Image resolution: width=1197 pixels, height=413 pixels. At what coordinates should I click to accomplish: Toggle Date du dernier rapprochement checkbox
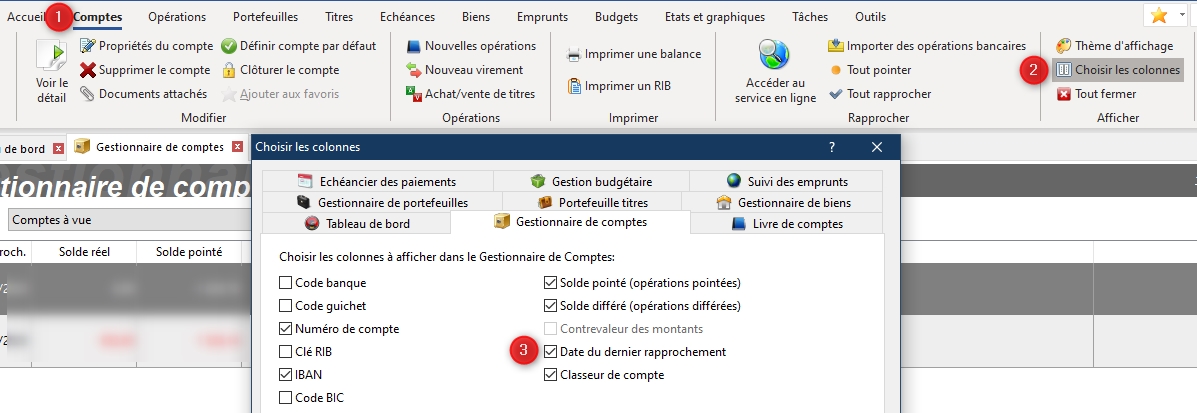click(551, 352)
